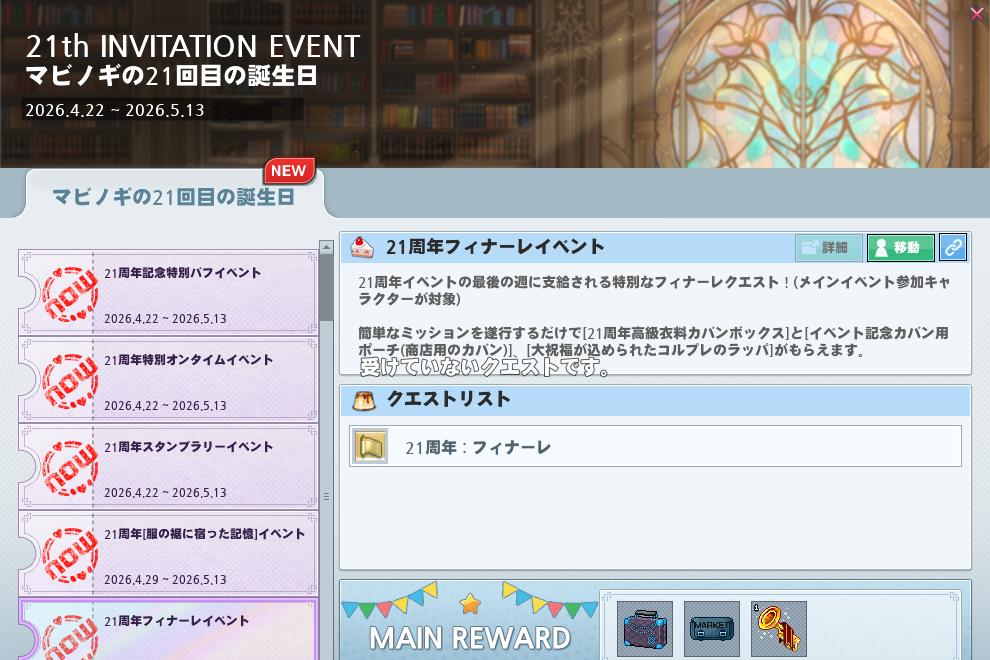Click the event list scrollbar thumb

tap(326, 288)
